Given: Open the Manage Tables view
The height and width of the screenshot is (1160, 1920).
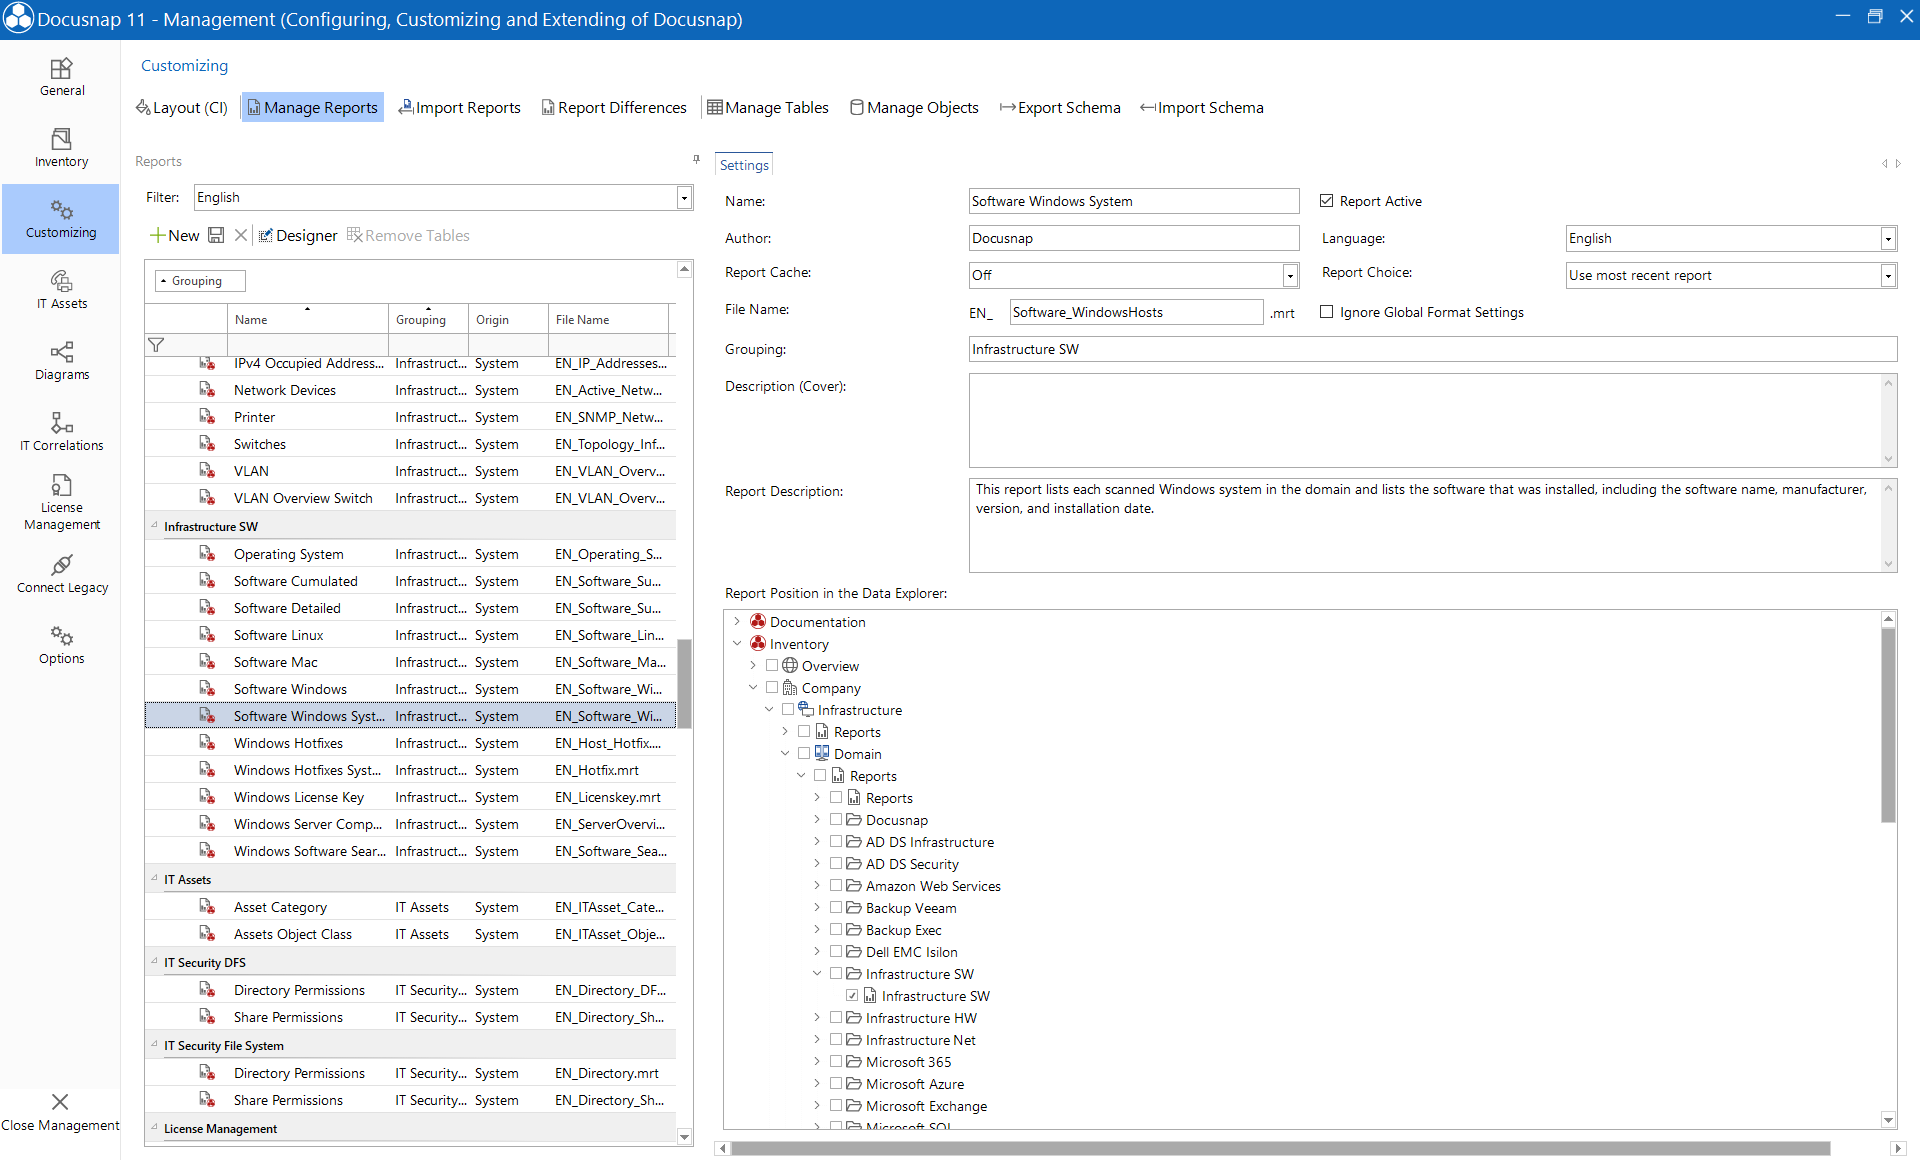Looking at the screenshot, I should point(767,107).
